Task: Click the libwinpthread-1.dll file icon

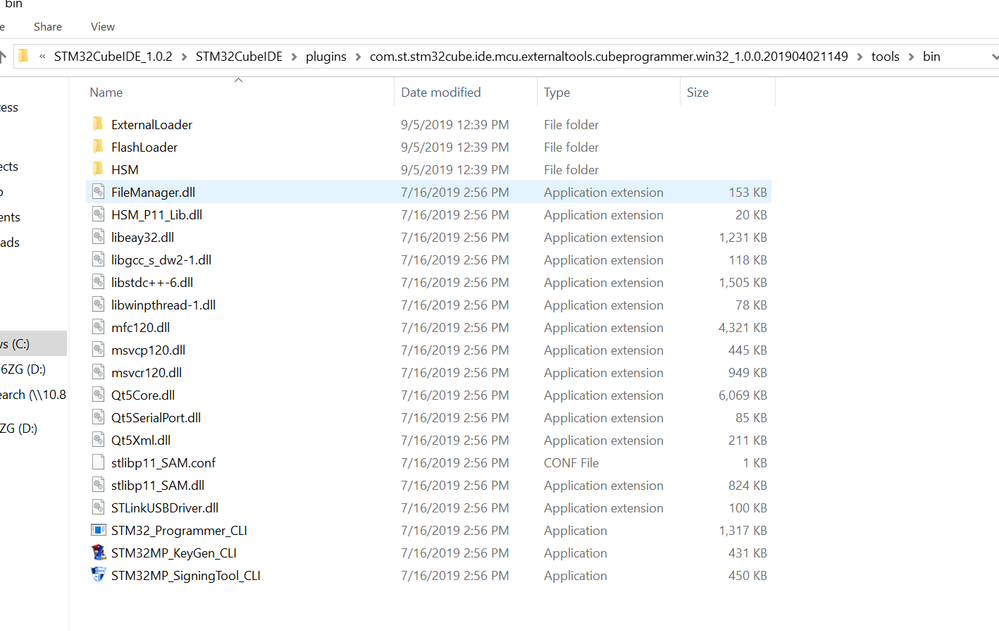Action: 98,304
